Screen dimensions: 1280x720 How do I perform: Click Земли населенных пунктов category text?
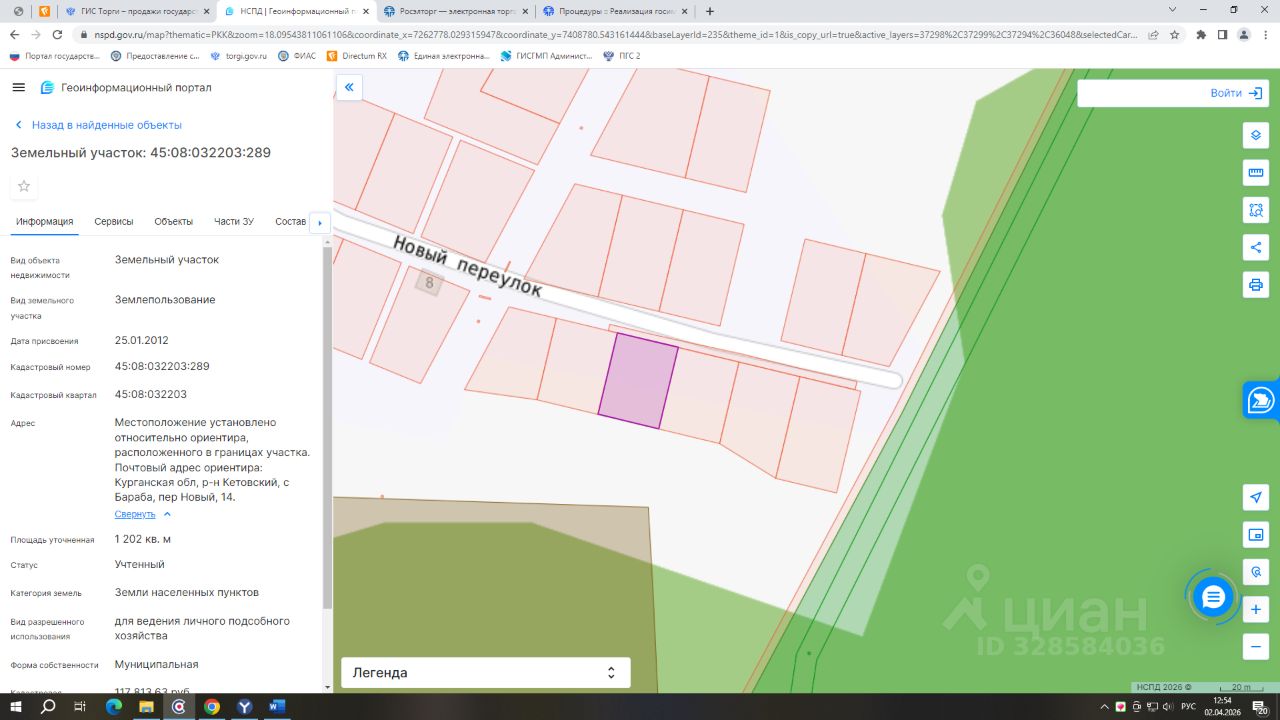point(187,592)
